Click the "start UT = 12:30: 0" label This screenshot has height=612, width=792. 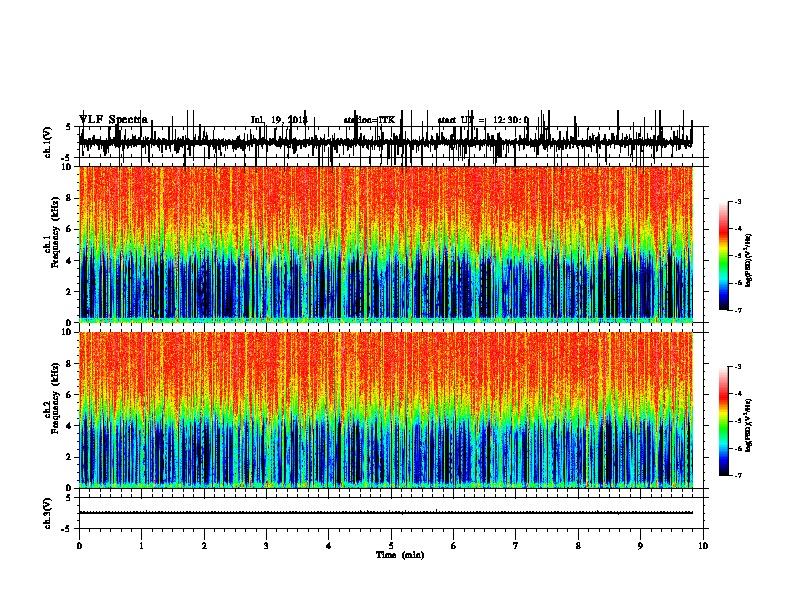tap(483, 120)
